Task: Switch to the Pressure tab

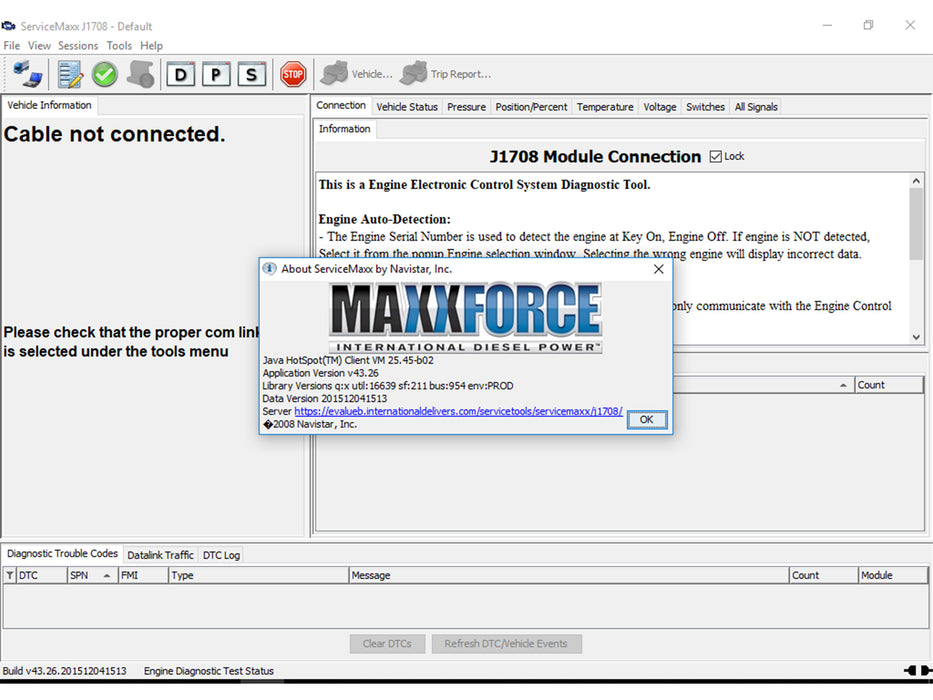Action: tap(466, 107)
